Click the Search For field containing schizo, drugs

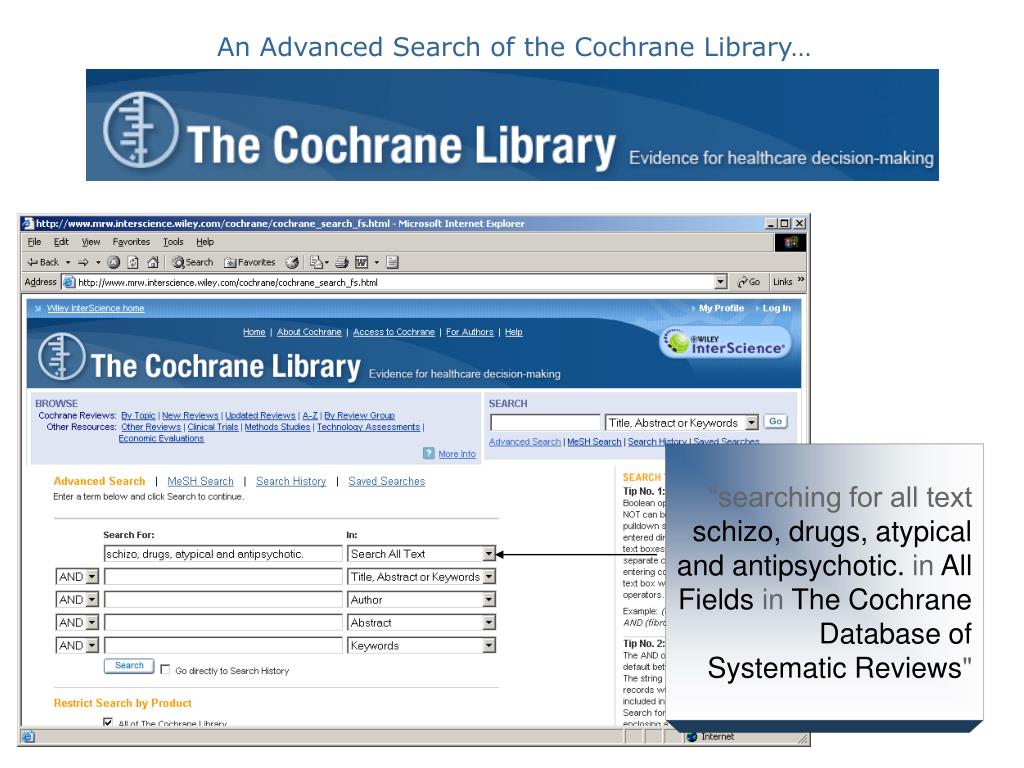pos(223,554)
